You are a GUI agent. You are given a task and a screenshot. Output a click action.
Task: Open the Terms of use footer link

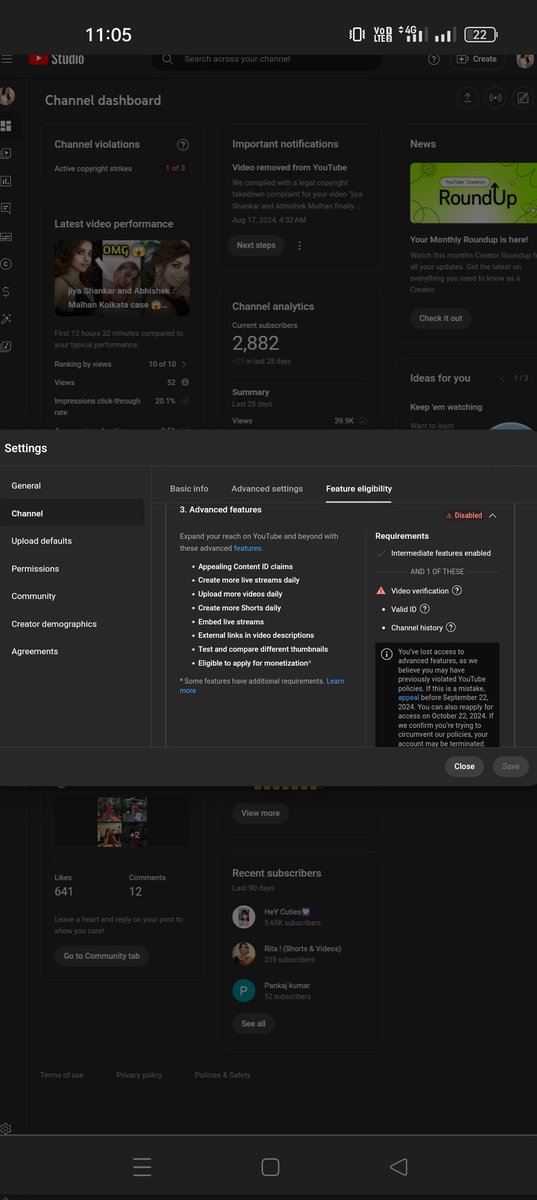pyautogui.click(x=62, y=1075)
